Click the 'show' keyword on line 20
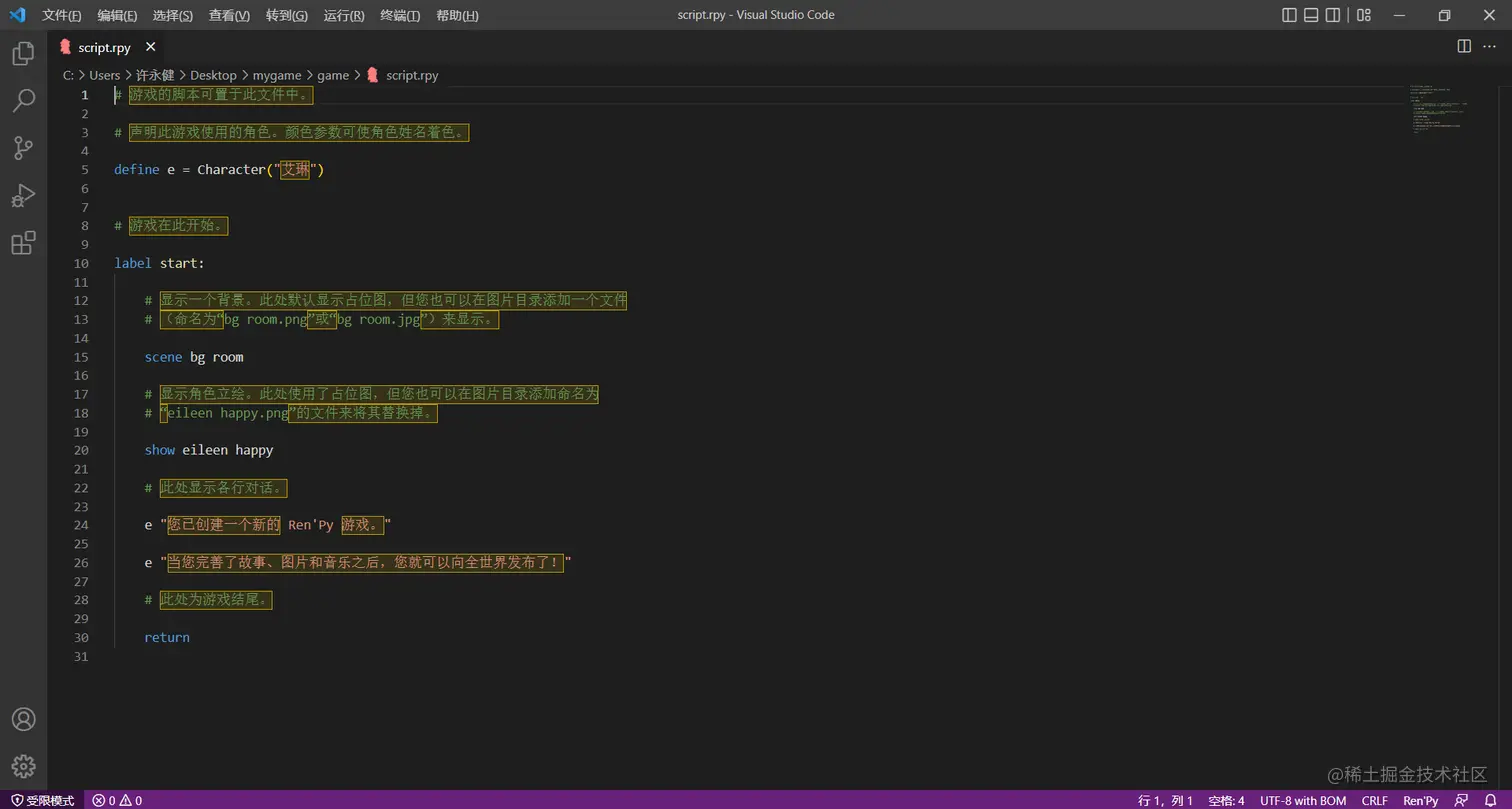Viewport: 1512px width, 809px height. [x=160, y=450]
